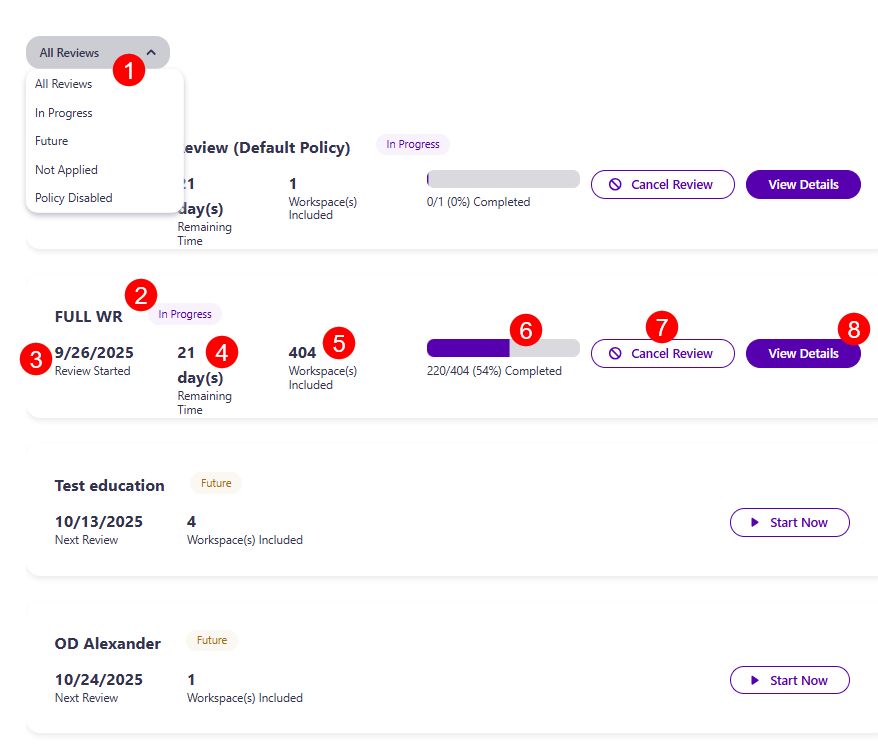Click the FULL WR progress bar
This screenshot has width=878, height=745.
point(502,347)
